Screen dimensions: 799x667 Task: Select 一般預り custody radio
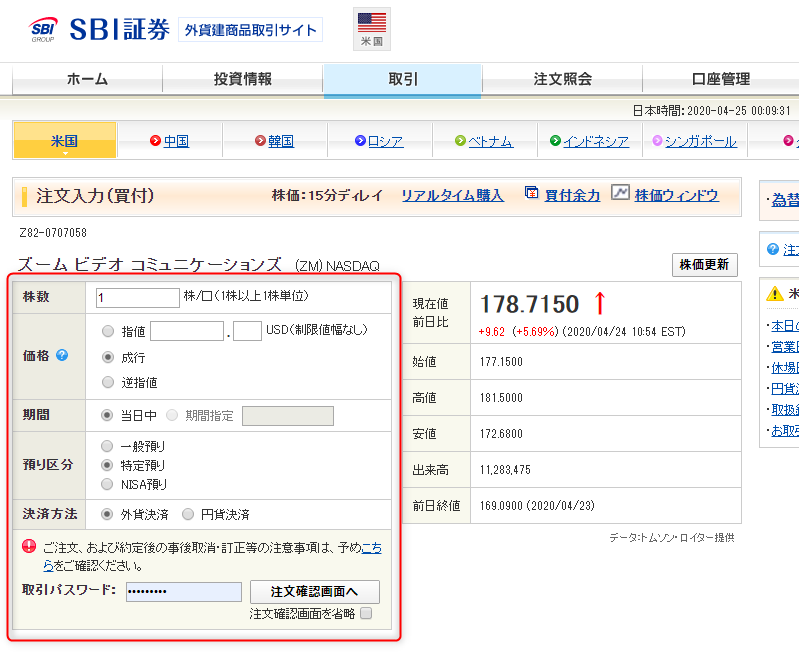coord(107,446)
